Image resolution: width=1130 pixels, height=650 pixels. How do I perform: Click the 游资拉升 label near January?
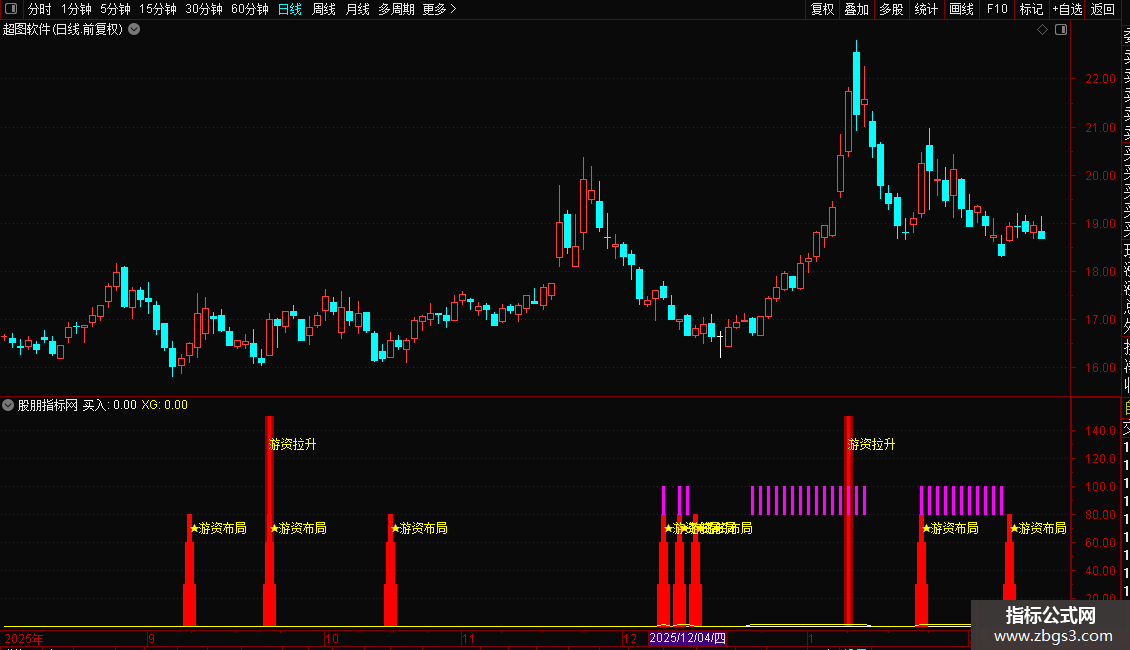point(871,445)
